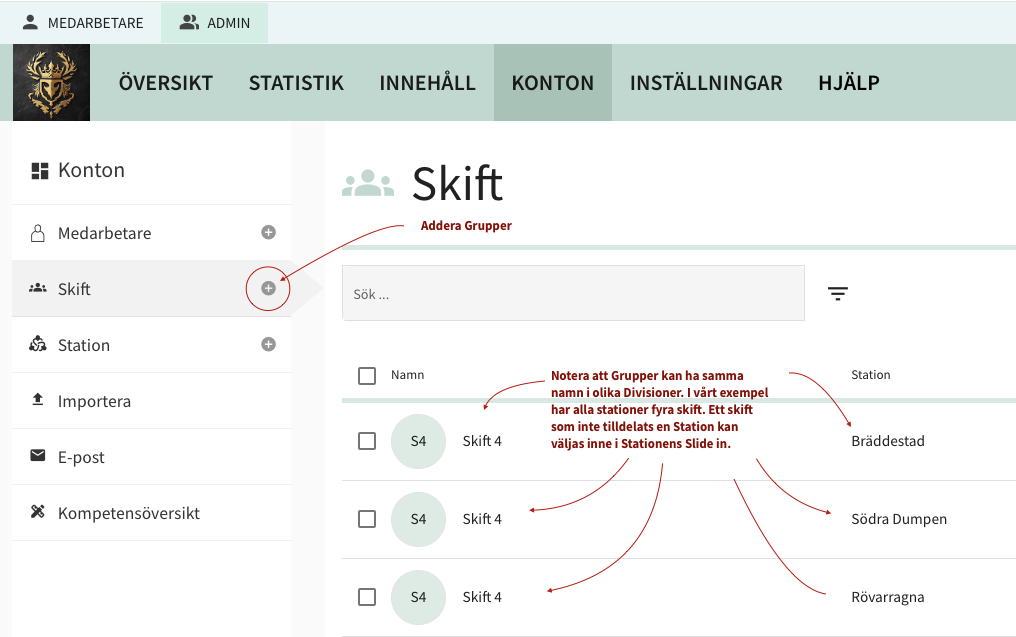Click the S4 avatar for Södra Dumpen row

pos(418,519)
